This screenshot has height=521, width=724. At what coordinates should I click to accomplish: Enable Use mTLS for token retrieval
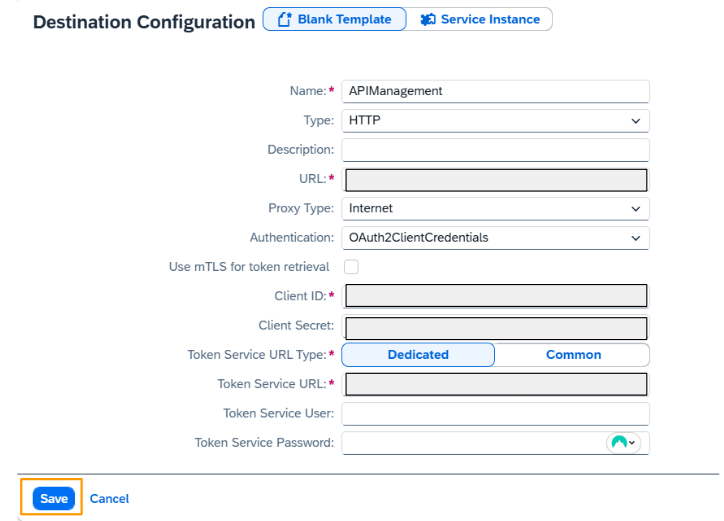tap(351, 267)
